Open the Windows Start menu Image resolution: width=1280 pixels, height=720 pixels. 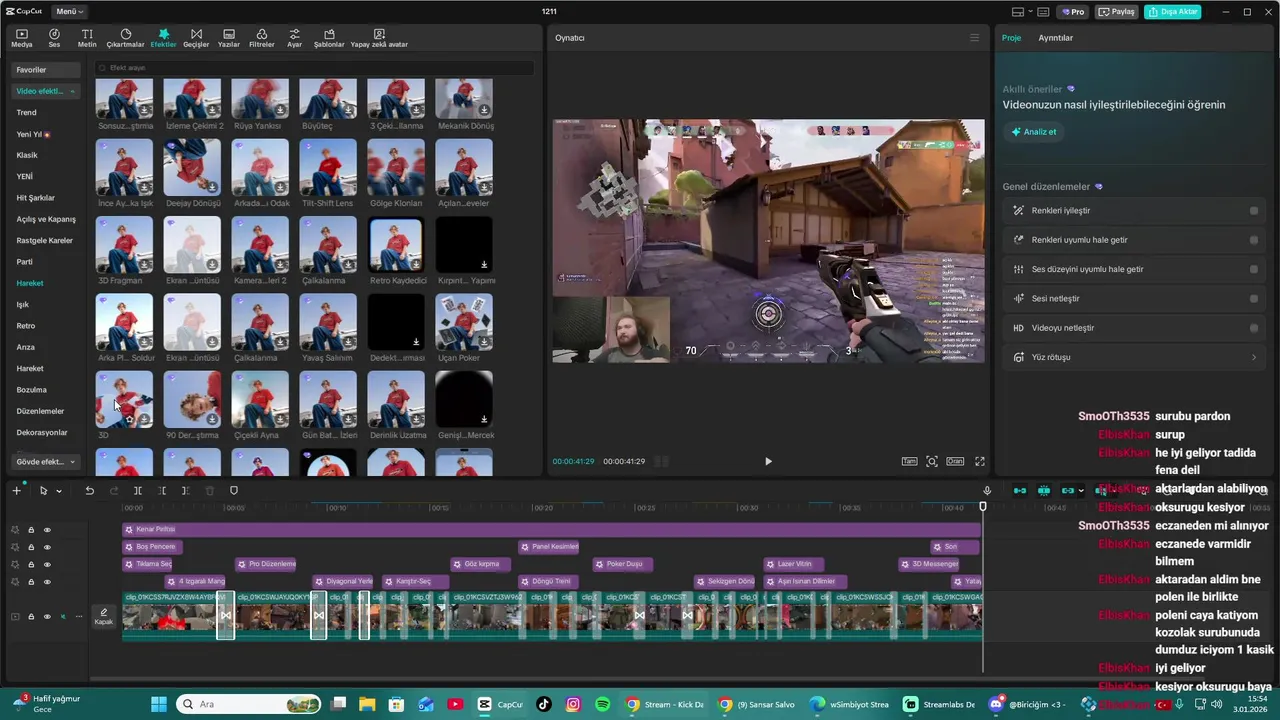click(x=159, y=704)
